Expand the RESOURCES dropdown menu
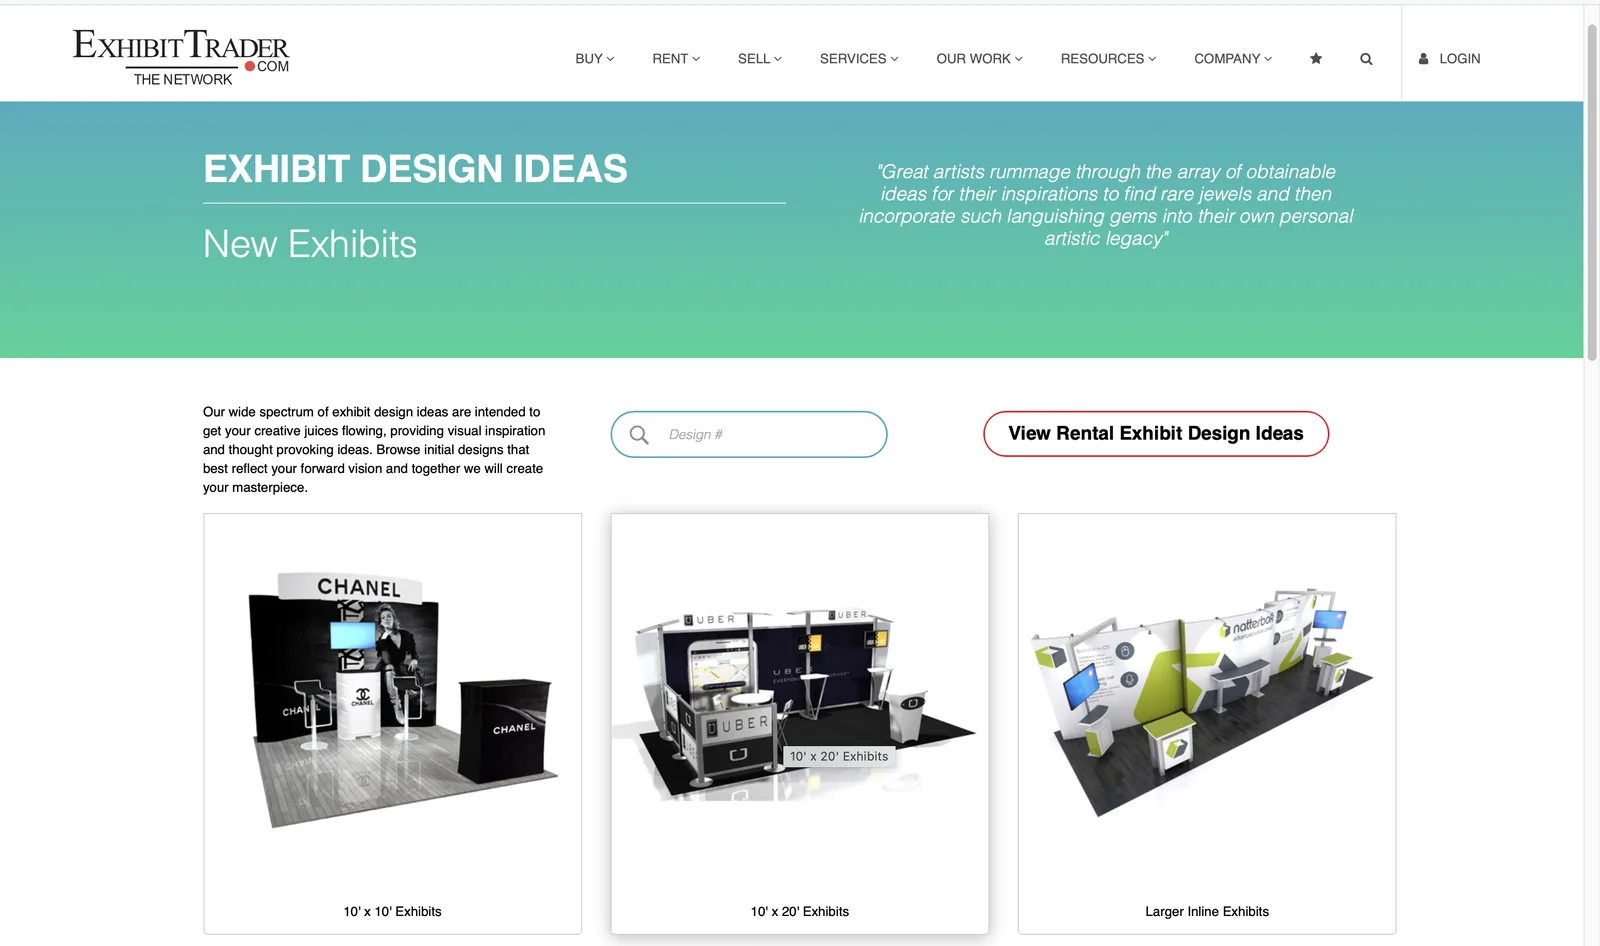1600x946 pixels. 1108,59
